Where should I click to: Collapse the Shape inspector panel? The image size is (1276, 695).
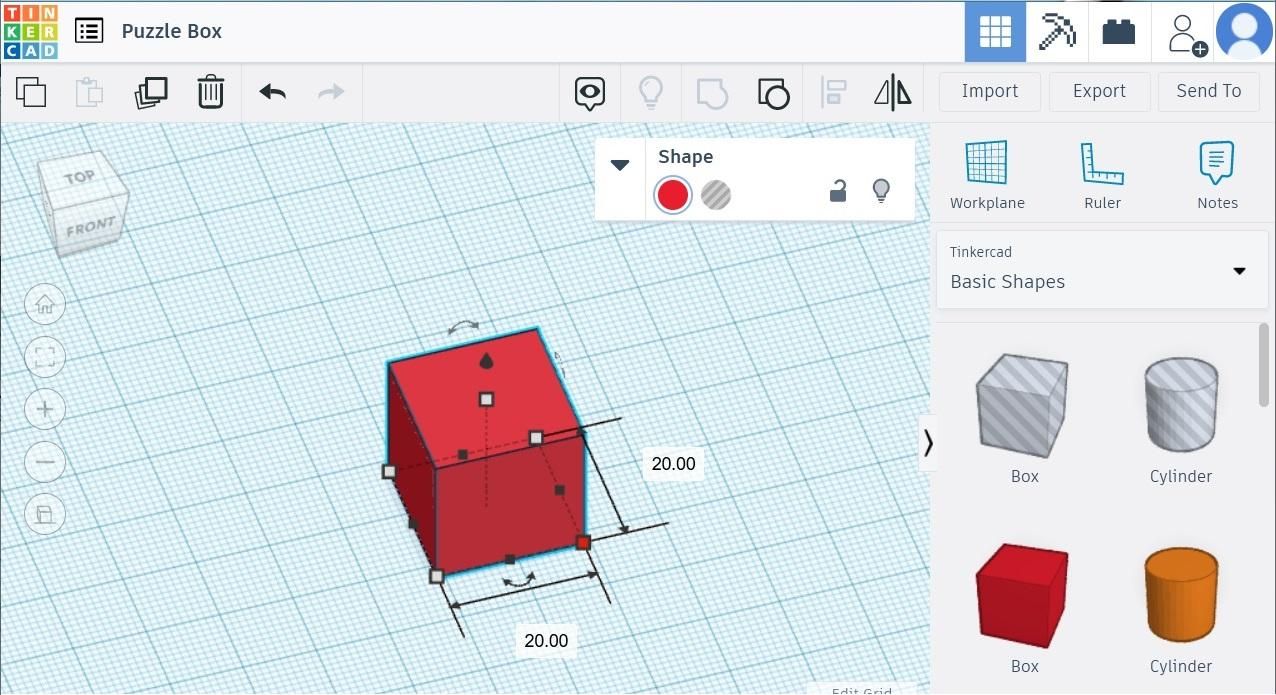point(620,164)
